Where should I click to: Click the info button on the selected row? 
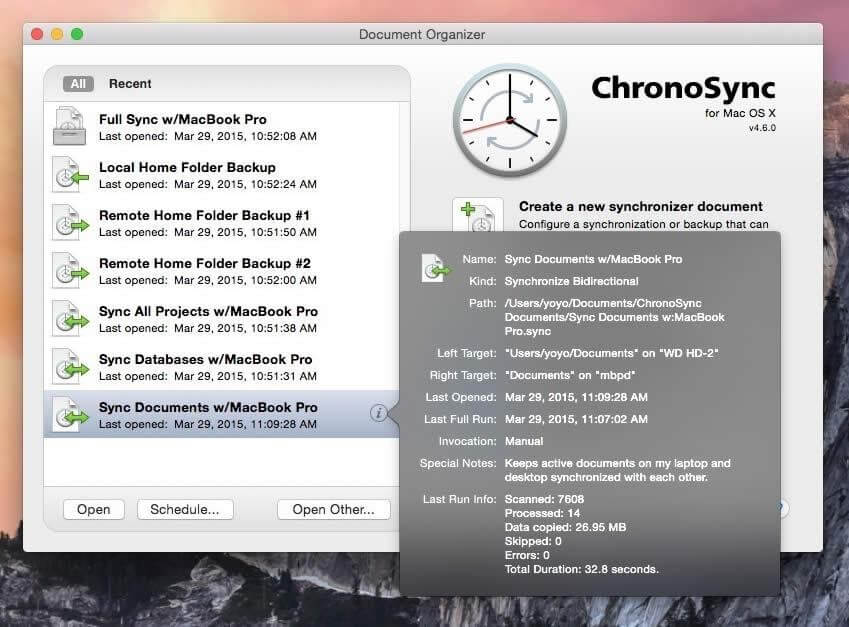(x=378, y=414)
